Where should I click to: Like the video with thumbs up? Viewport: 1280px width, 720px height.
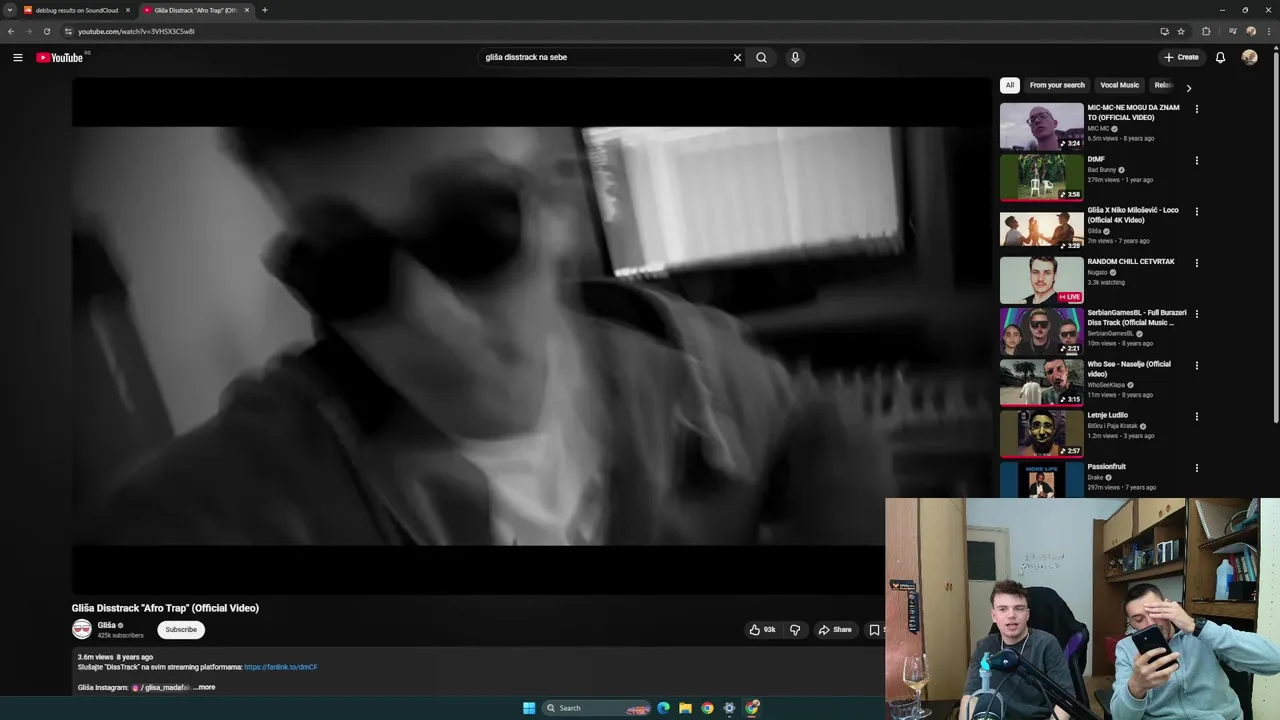point(762,630)
